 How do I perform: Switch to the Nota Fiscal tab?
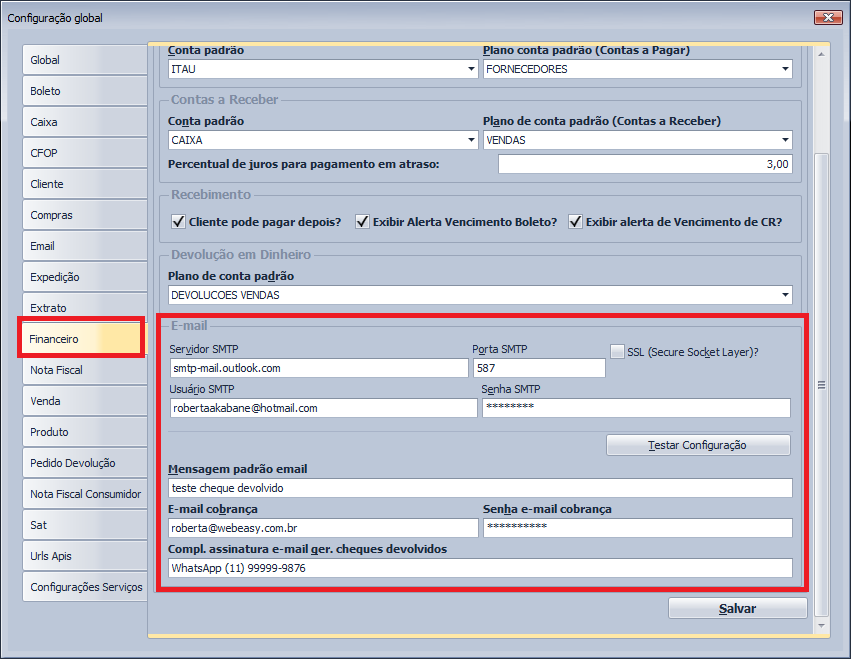[84, 370]
